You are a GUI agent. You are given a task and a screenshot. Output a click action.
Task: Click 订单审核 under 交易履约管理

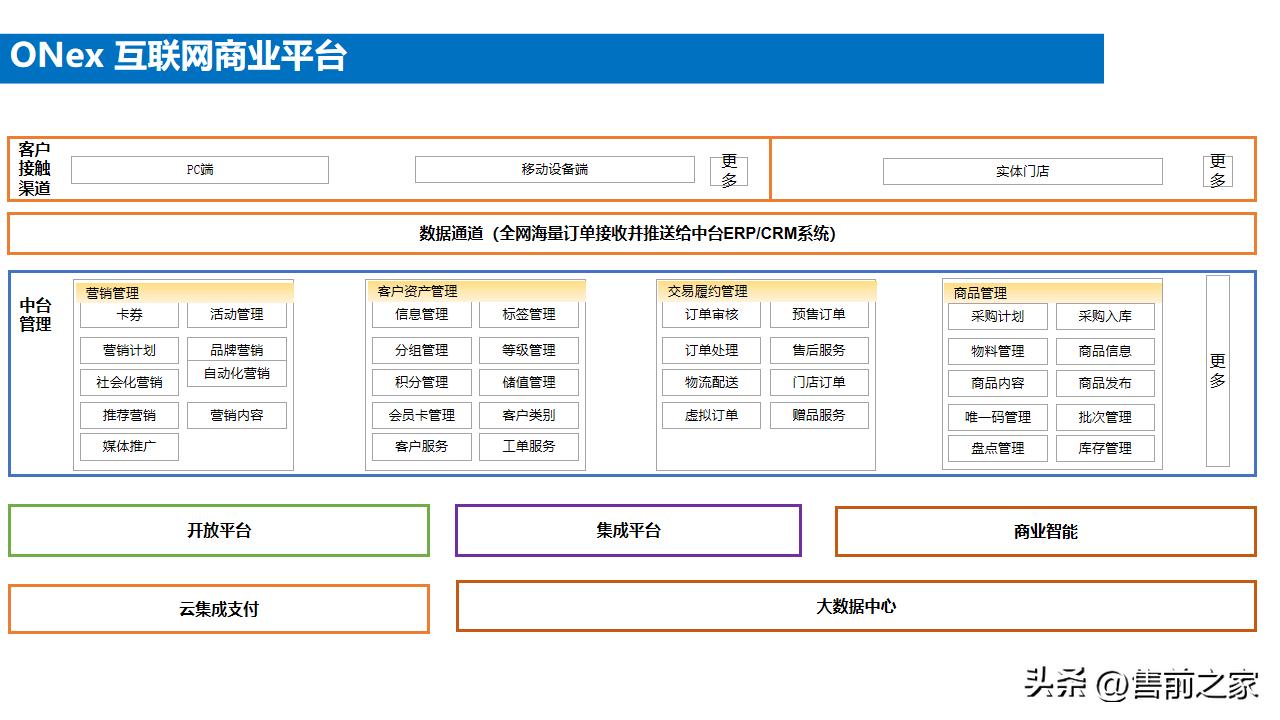[x=711, y=314]
